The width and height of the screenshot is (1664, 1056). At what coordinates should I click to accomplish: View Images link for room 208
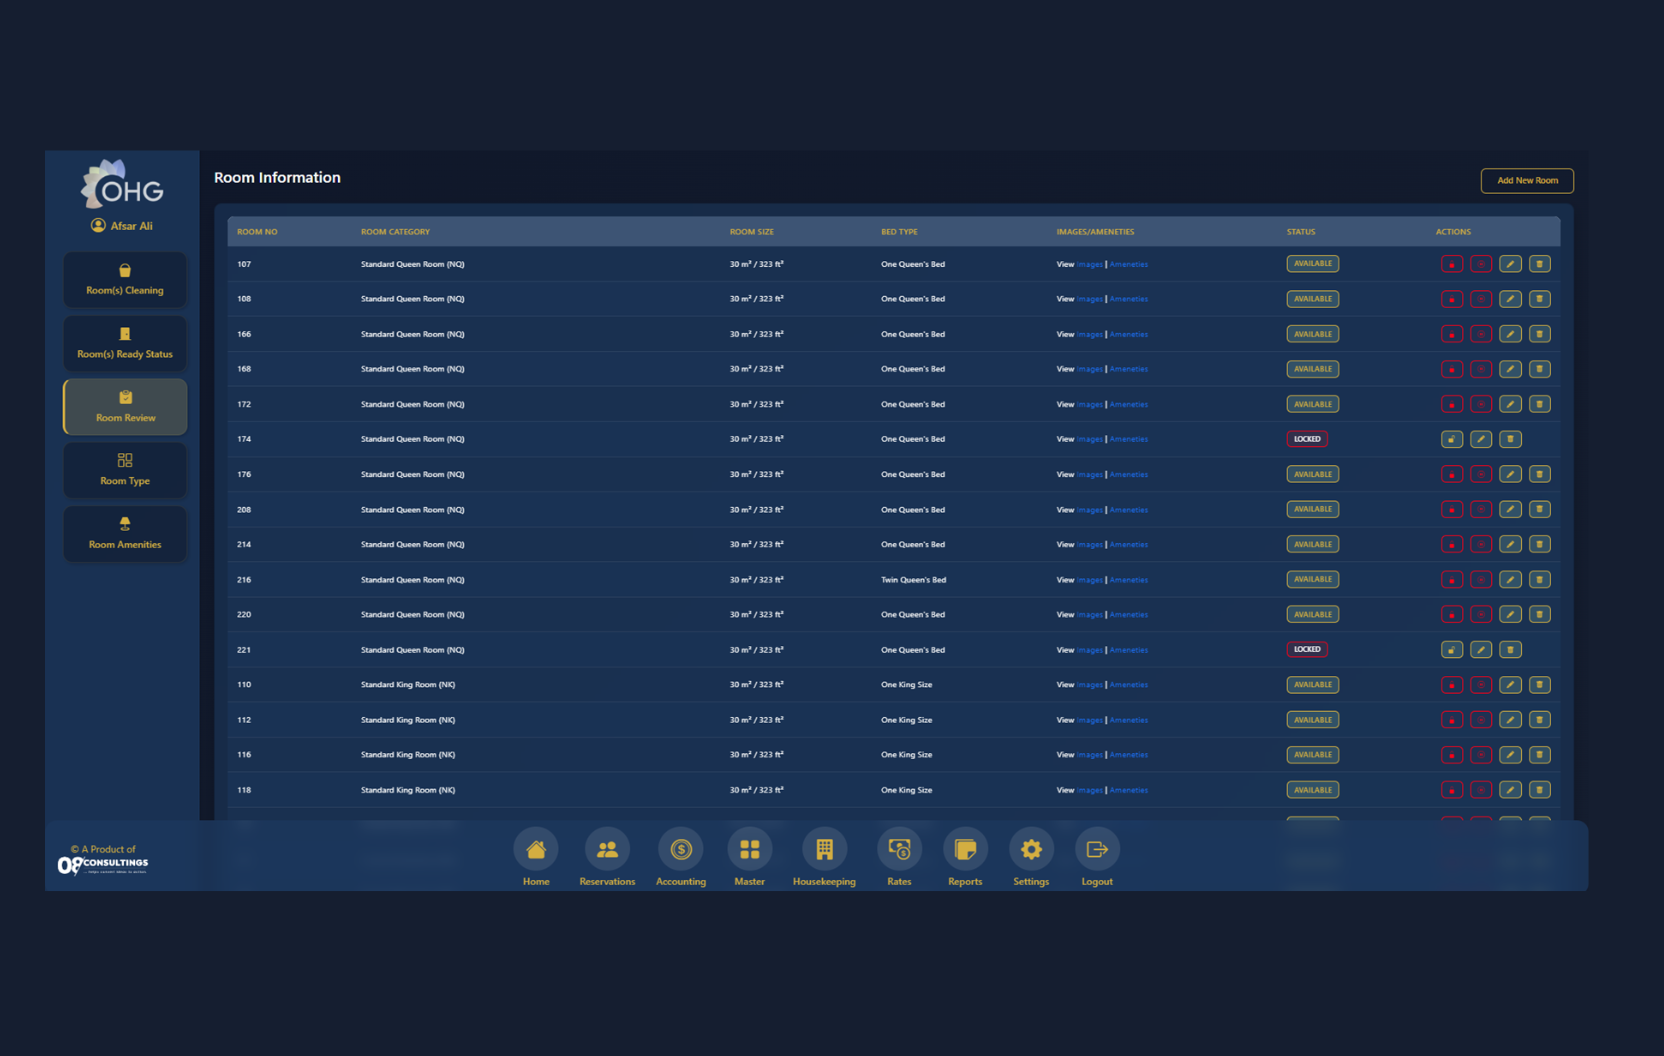click(1089, 510)
